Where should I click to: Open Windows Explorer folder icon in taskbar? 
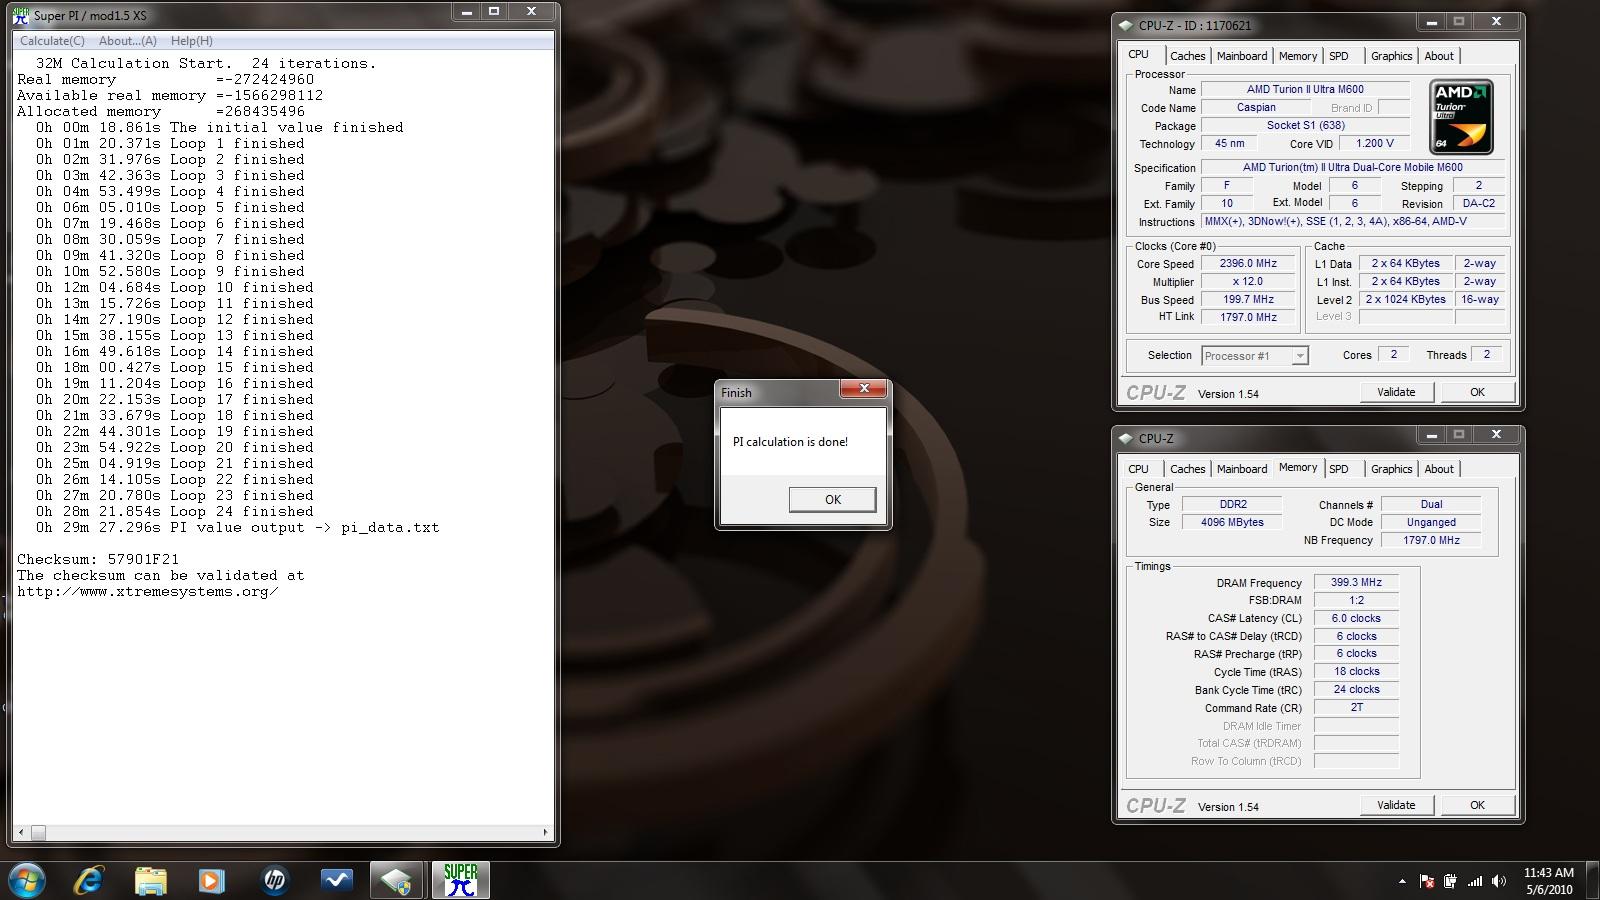click(x=151, y=880)
